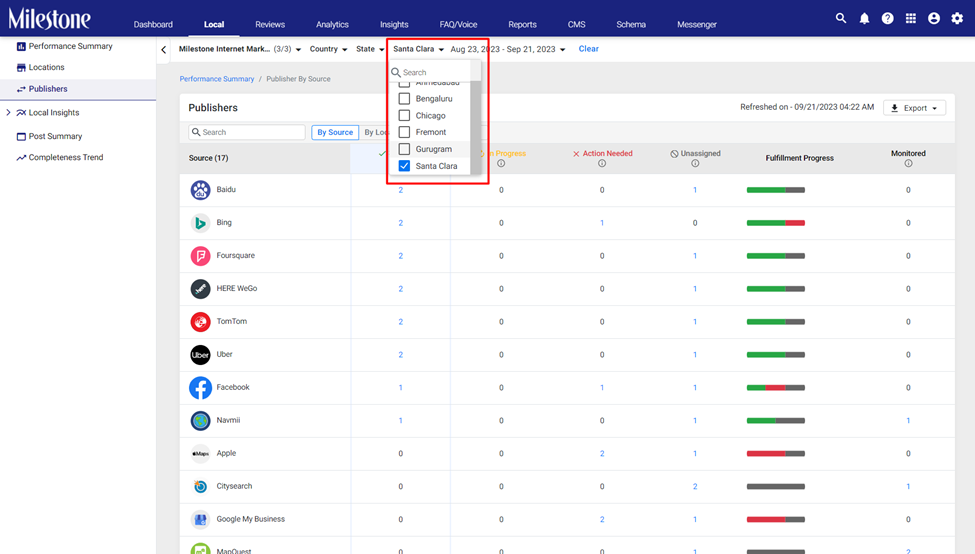This screenshot has height=554, width=975.
Task: Click the Facebook publisher icon
Action: pyautogui.click(x=200, y=387)
